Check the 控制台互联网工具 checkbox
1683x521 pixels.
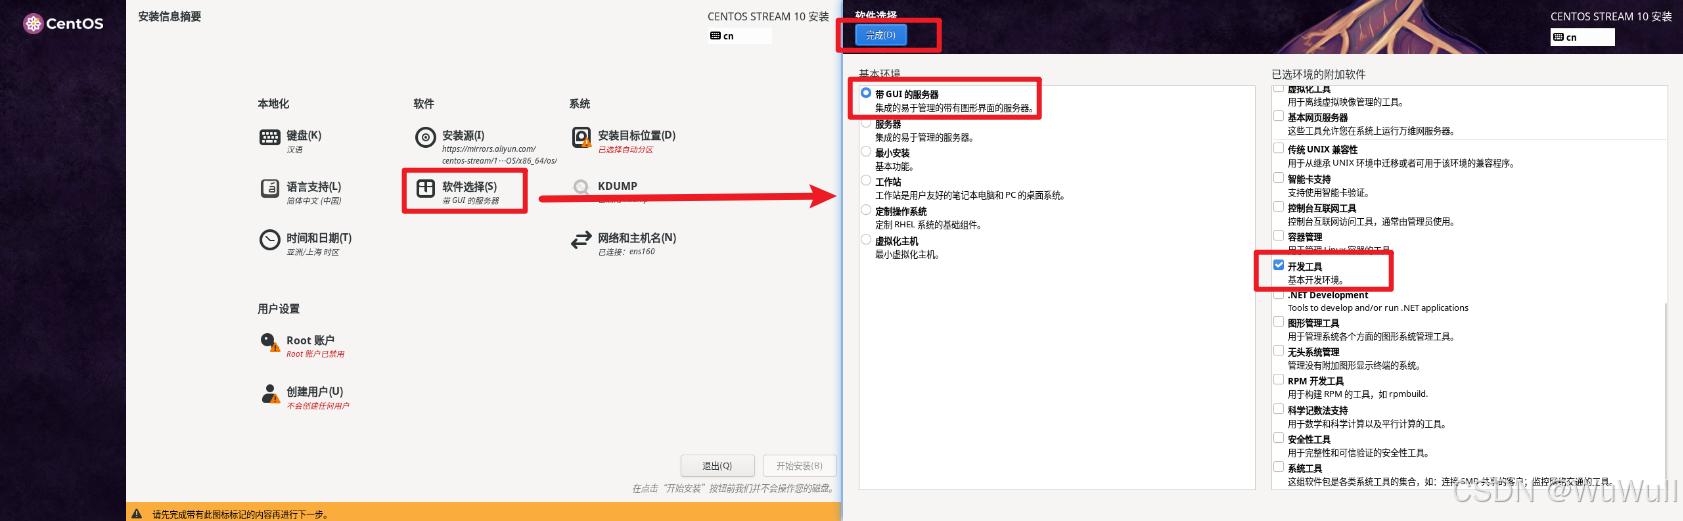[1278, 207]
